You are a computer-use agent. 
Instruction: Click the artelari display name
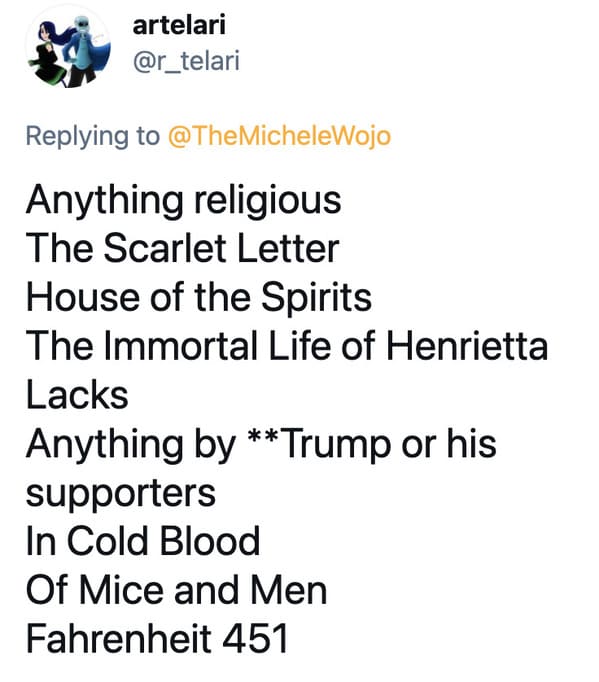[x=179, y=25]
